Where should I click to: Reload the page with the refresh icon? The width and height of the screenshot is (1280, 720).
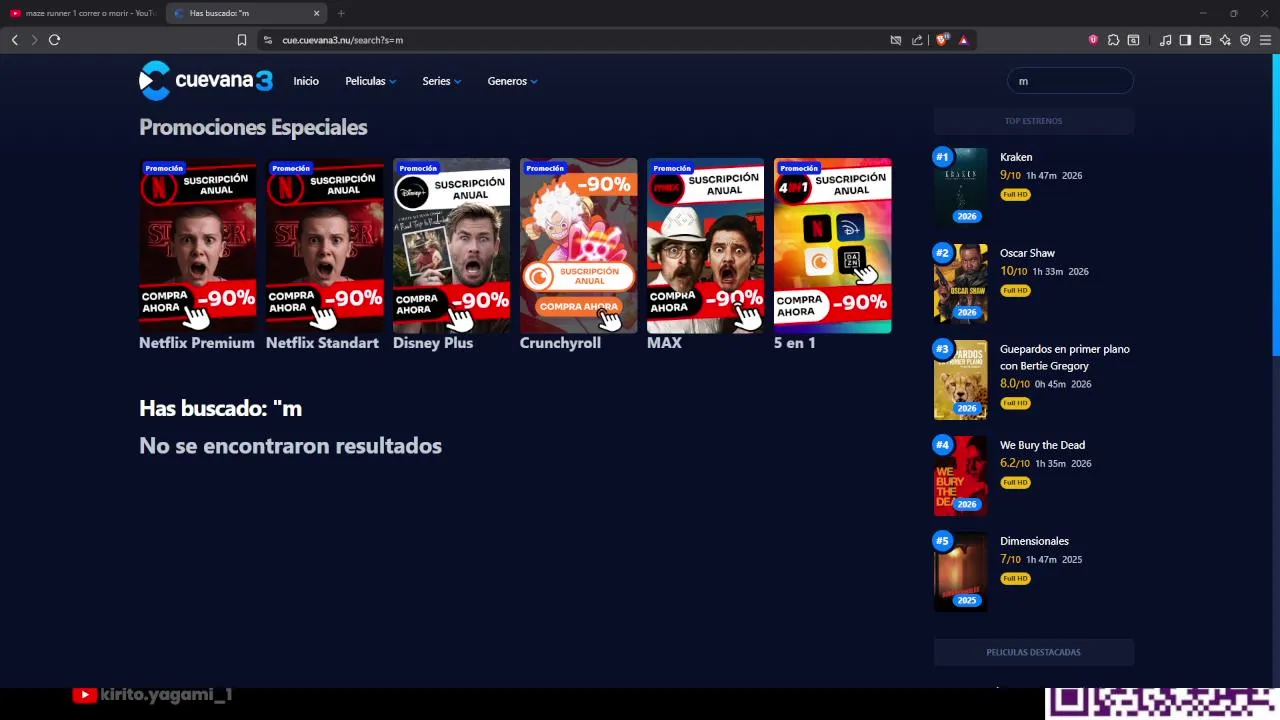pyautogui.click(x=54, y=40)
